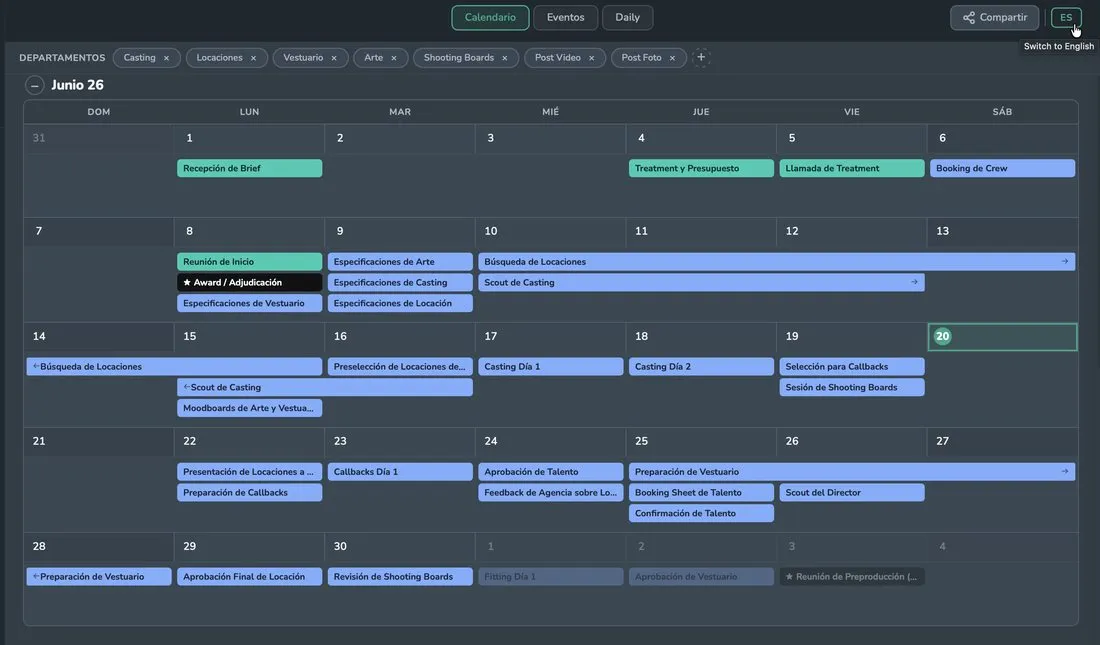The image size is (1100, 645).
Task: Open Aprobación de Talento event
Action: coord(551,472)
